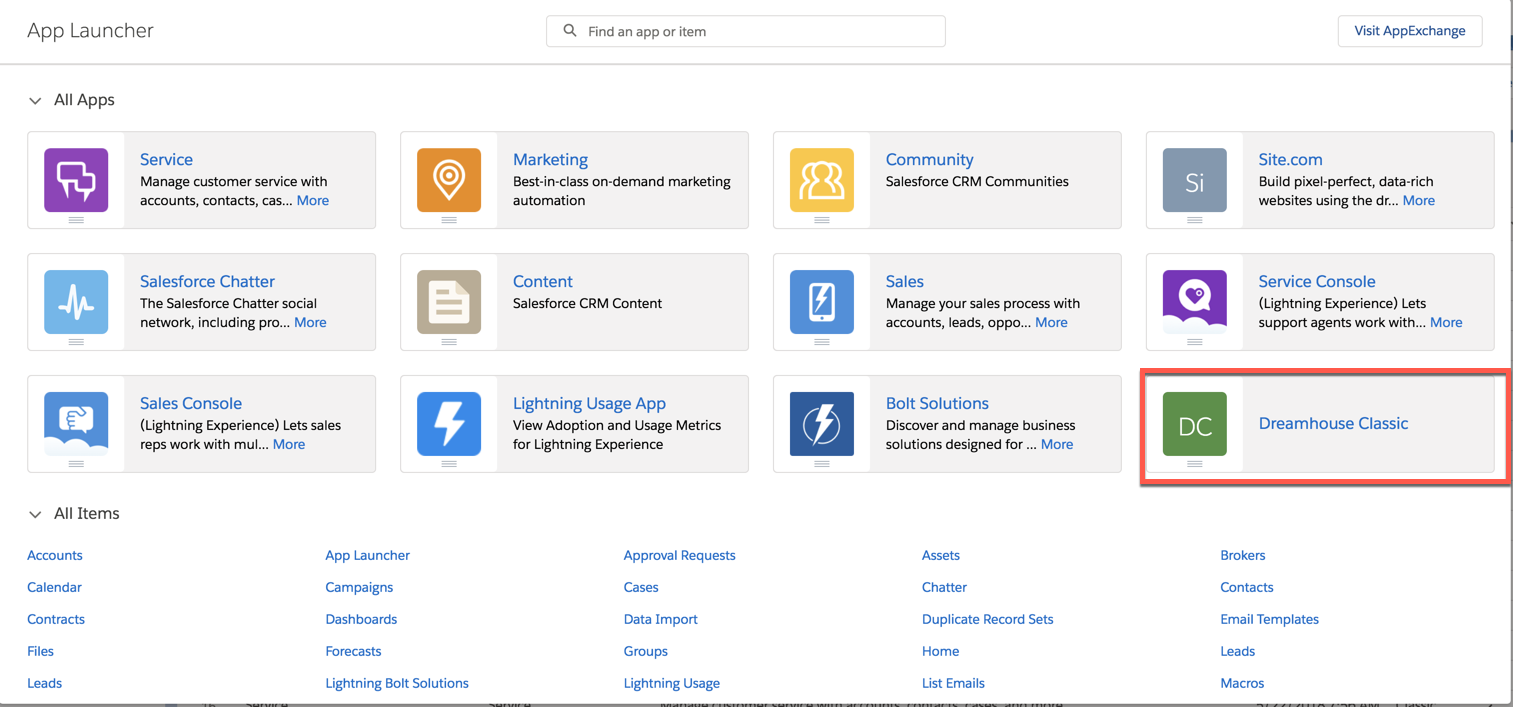1513x707 pixels.
Task: Click the drag handle under Dreamhouse Classic icon
Action: pos(1195,464)
